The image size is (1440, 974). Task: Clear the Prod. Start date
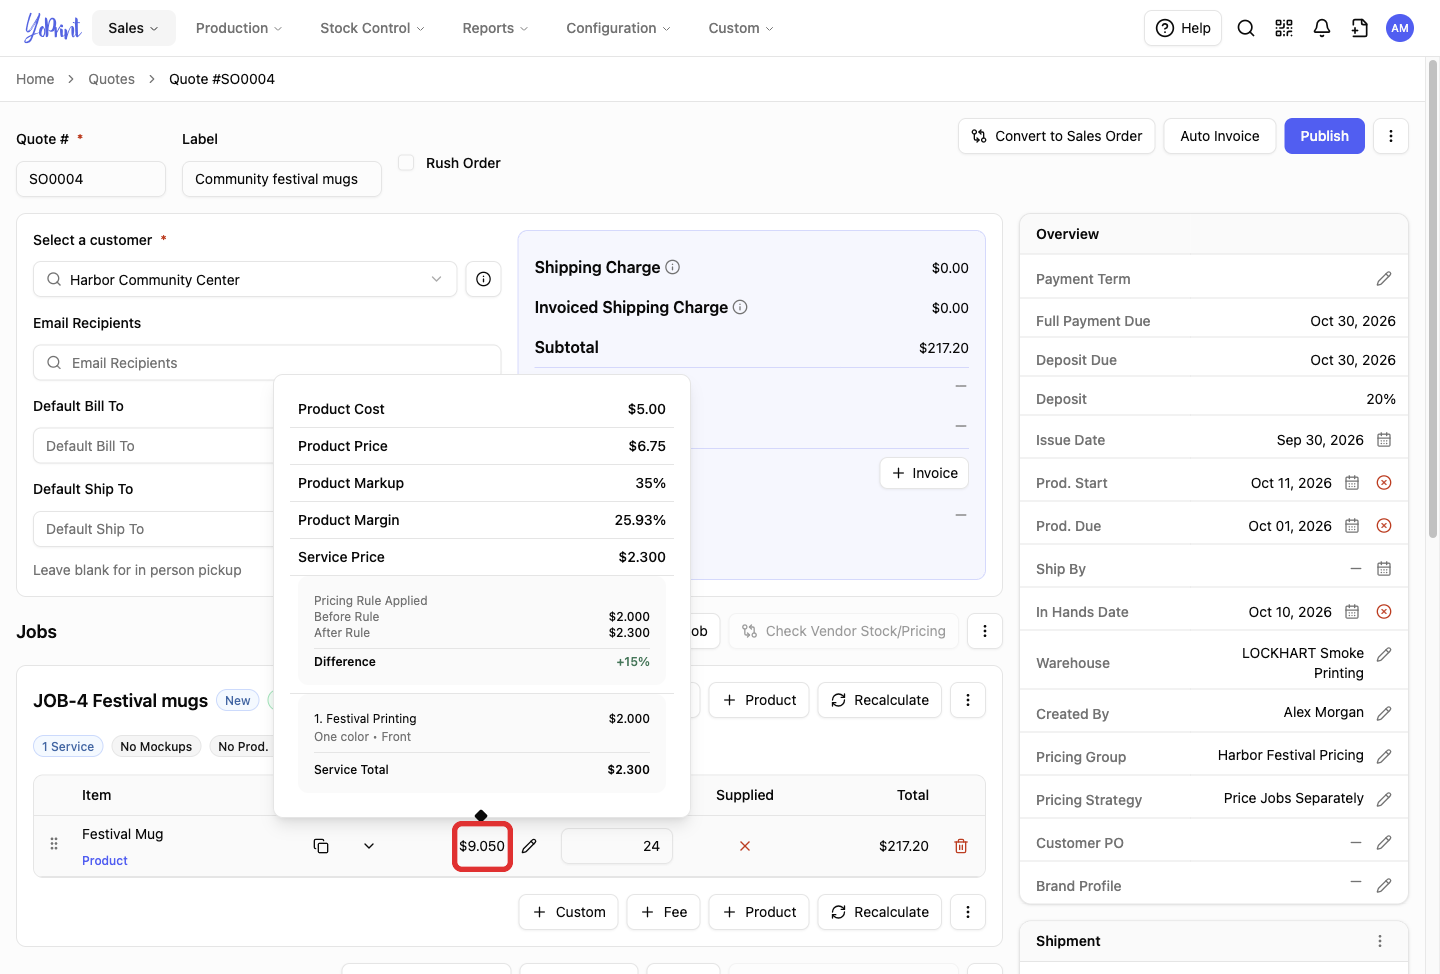click(x=1384, y=483)
